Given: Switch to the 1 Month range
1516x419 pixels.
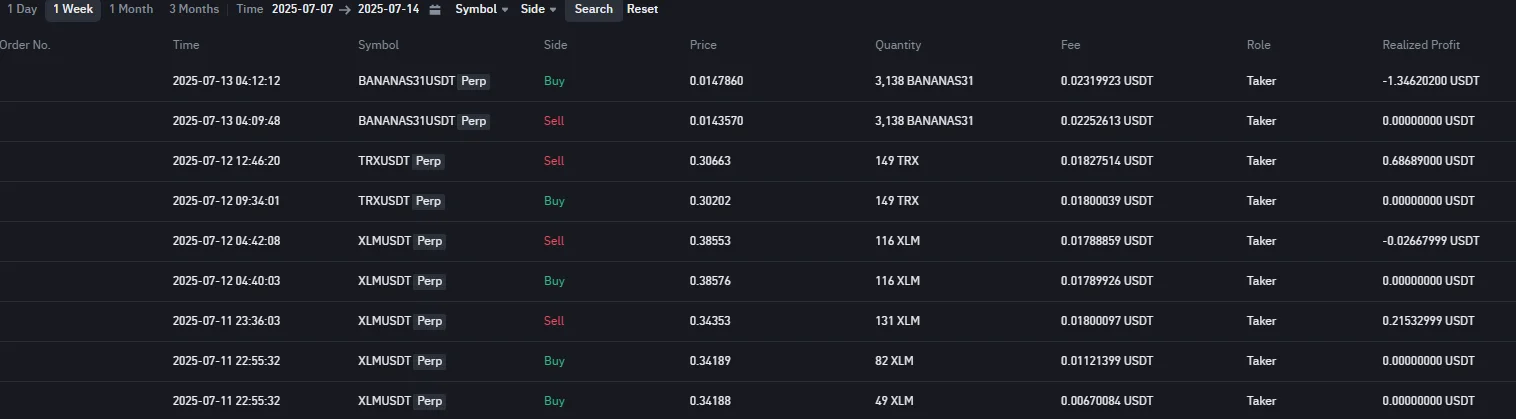Looking at the screenshot, I should [x=131, y=9].
